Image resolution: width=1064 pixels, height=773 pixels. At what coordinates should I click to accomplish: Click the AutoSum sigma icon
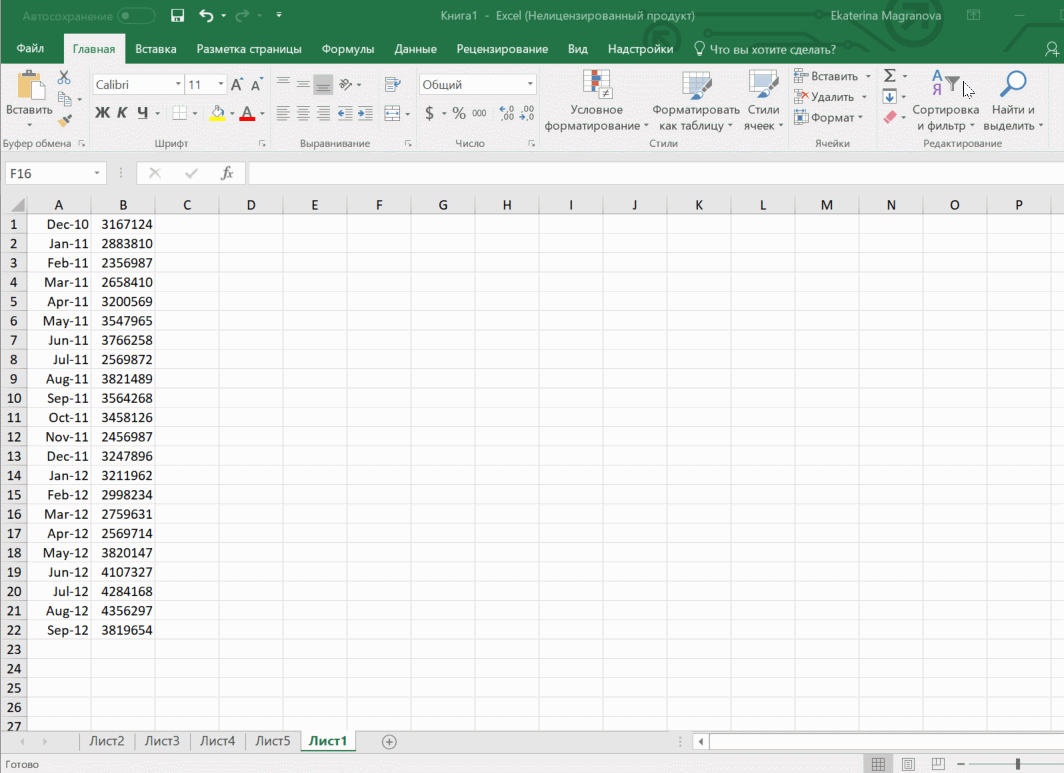coord(889,76)
